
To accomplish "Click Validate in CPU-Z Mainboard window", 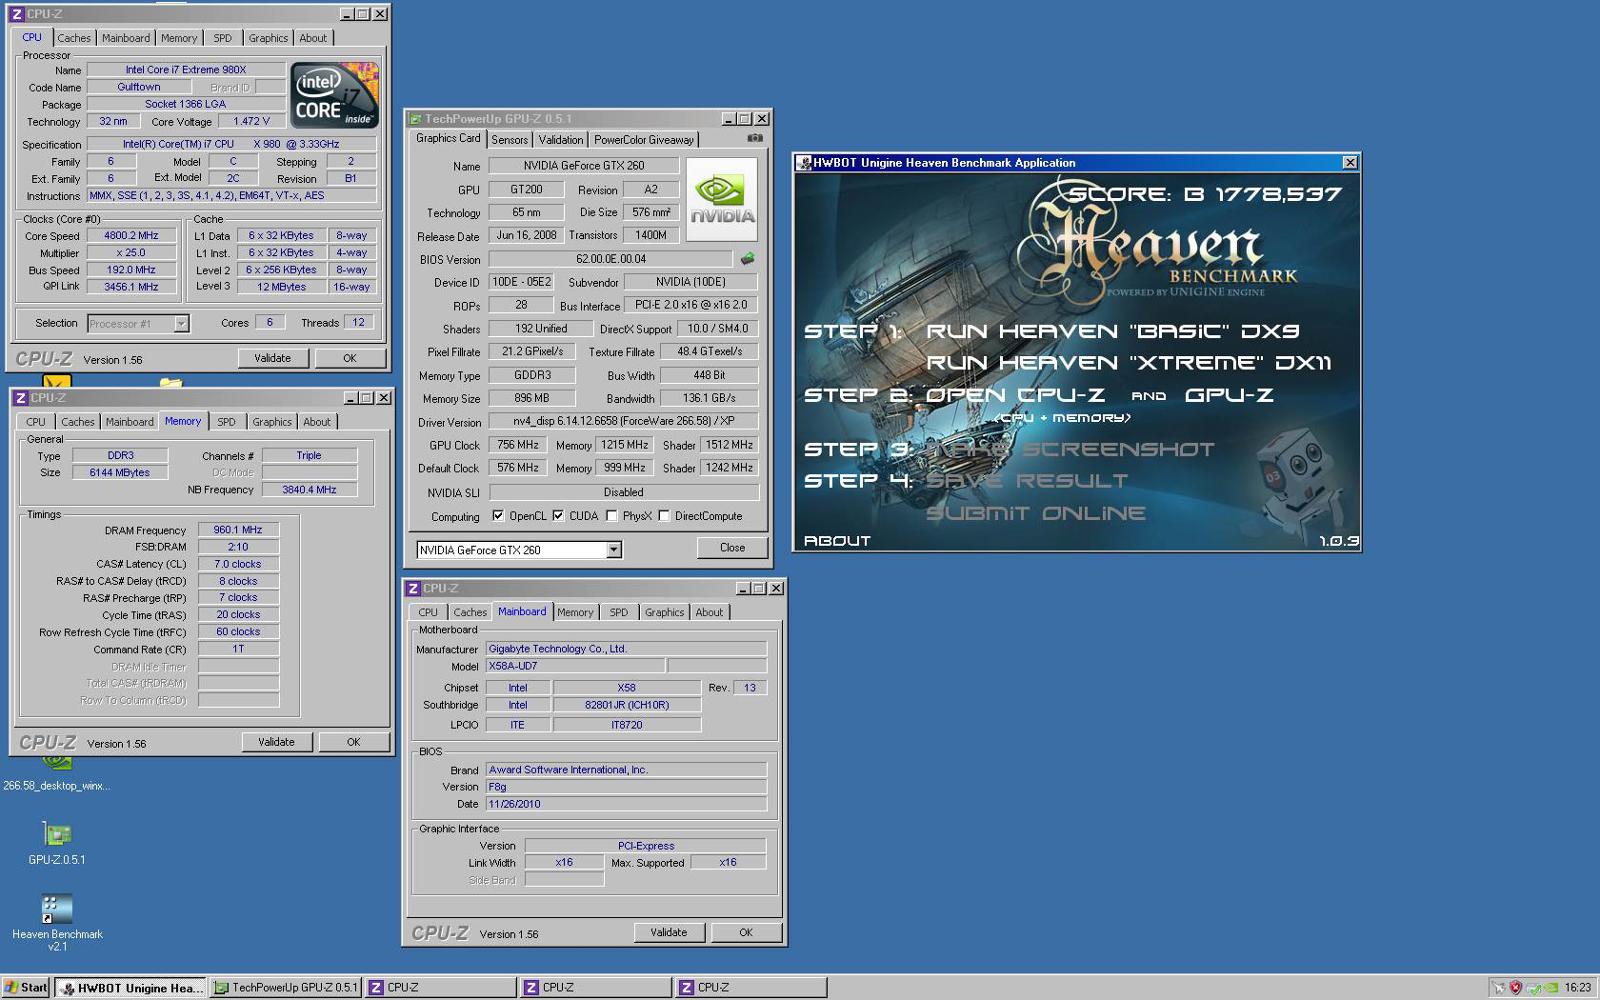I will click(669, 932).
